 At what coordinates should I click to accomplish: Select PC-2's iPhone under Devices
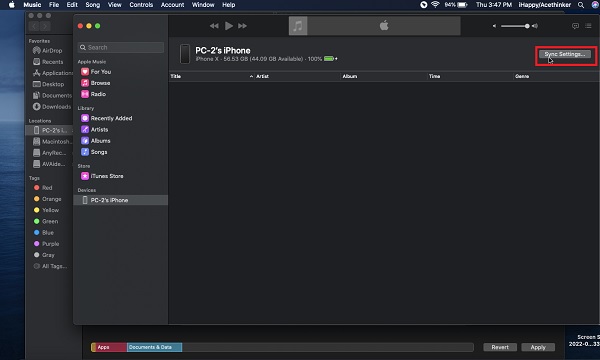point(120,200)
